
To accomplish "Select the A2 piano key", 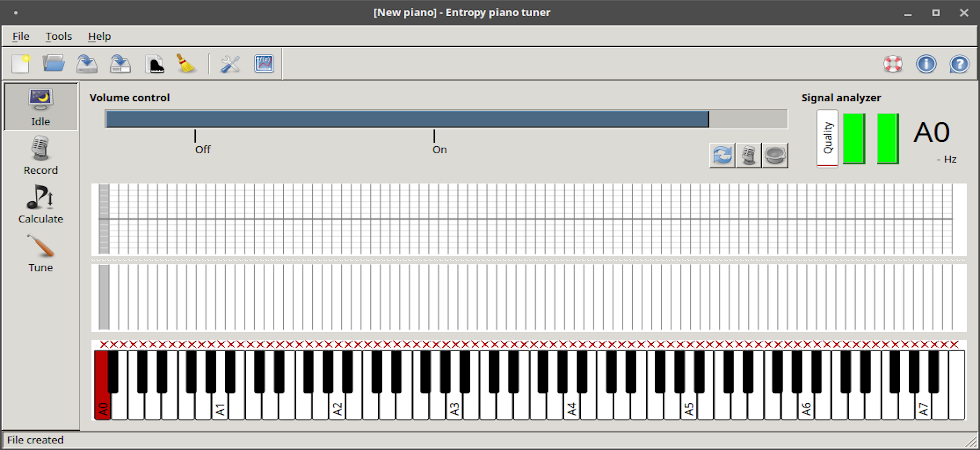I will 337,406.
